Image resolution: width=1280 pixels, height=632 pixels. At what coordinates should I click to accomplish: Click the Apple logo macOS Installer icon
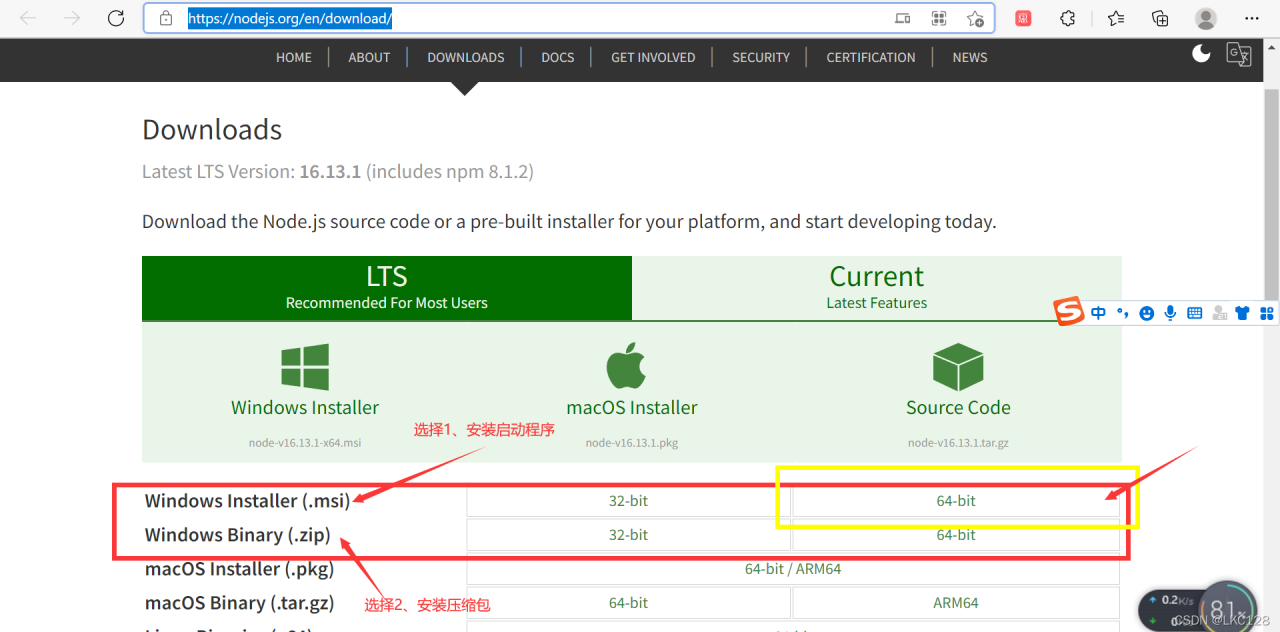point(628,365)
